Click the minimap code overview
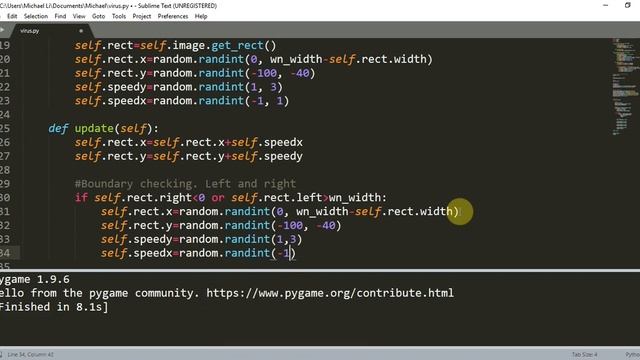 pos(624,87)
